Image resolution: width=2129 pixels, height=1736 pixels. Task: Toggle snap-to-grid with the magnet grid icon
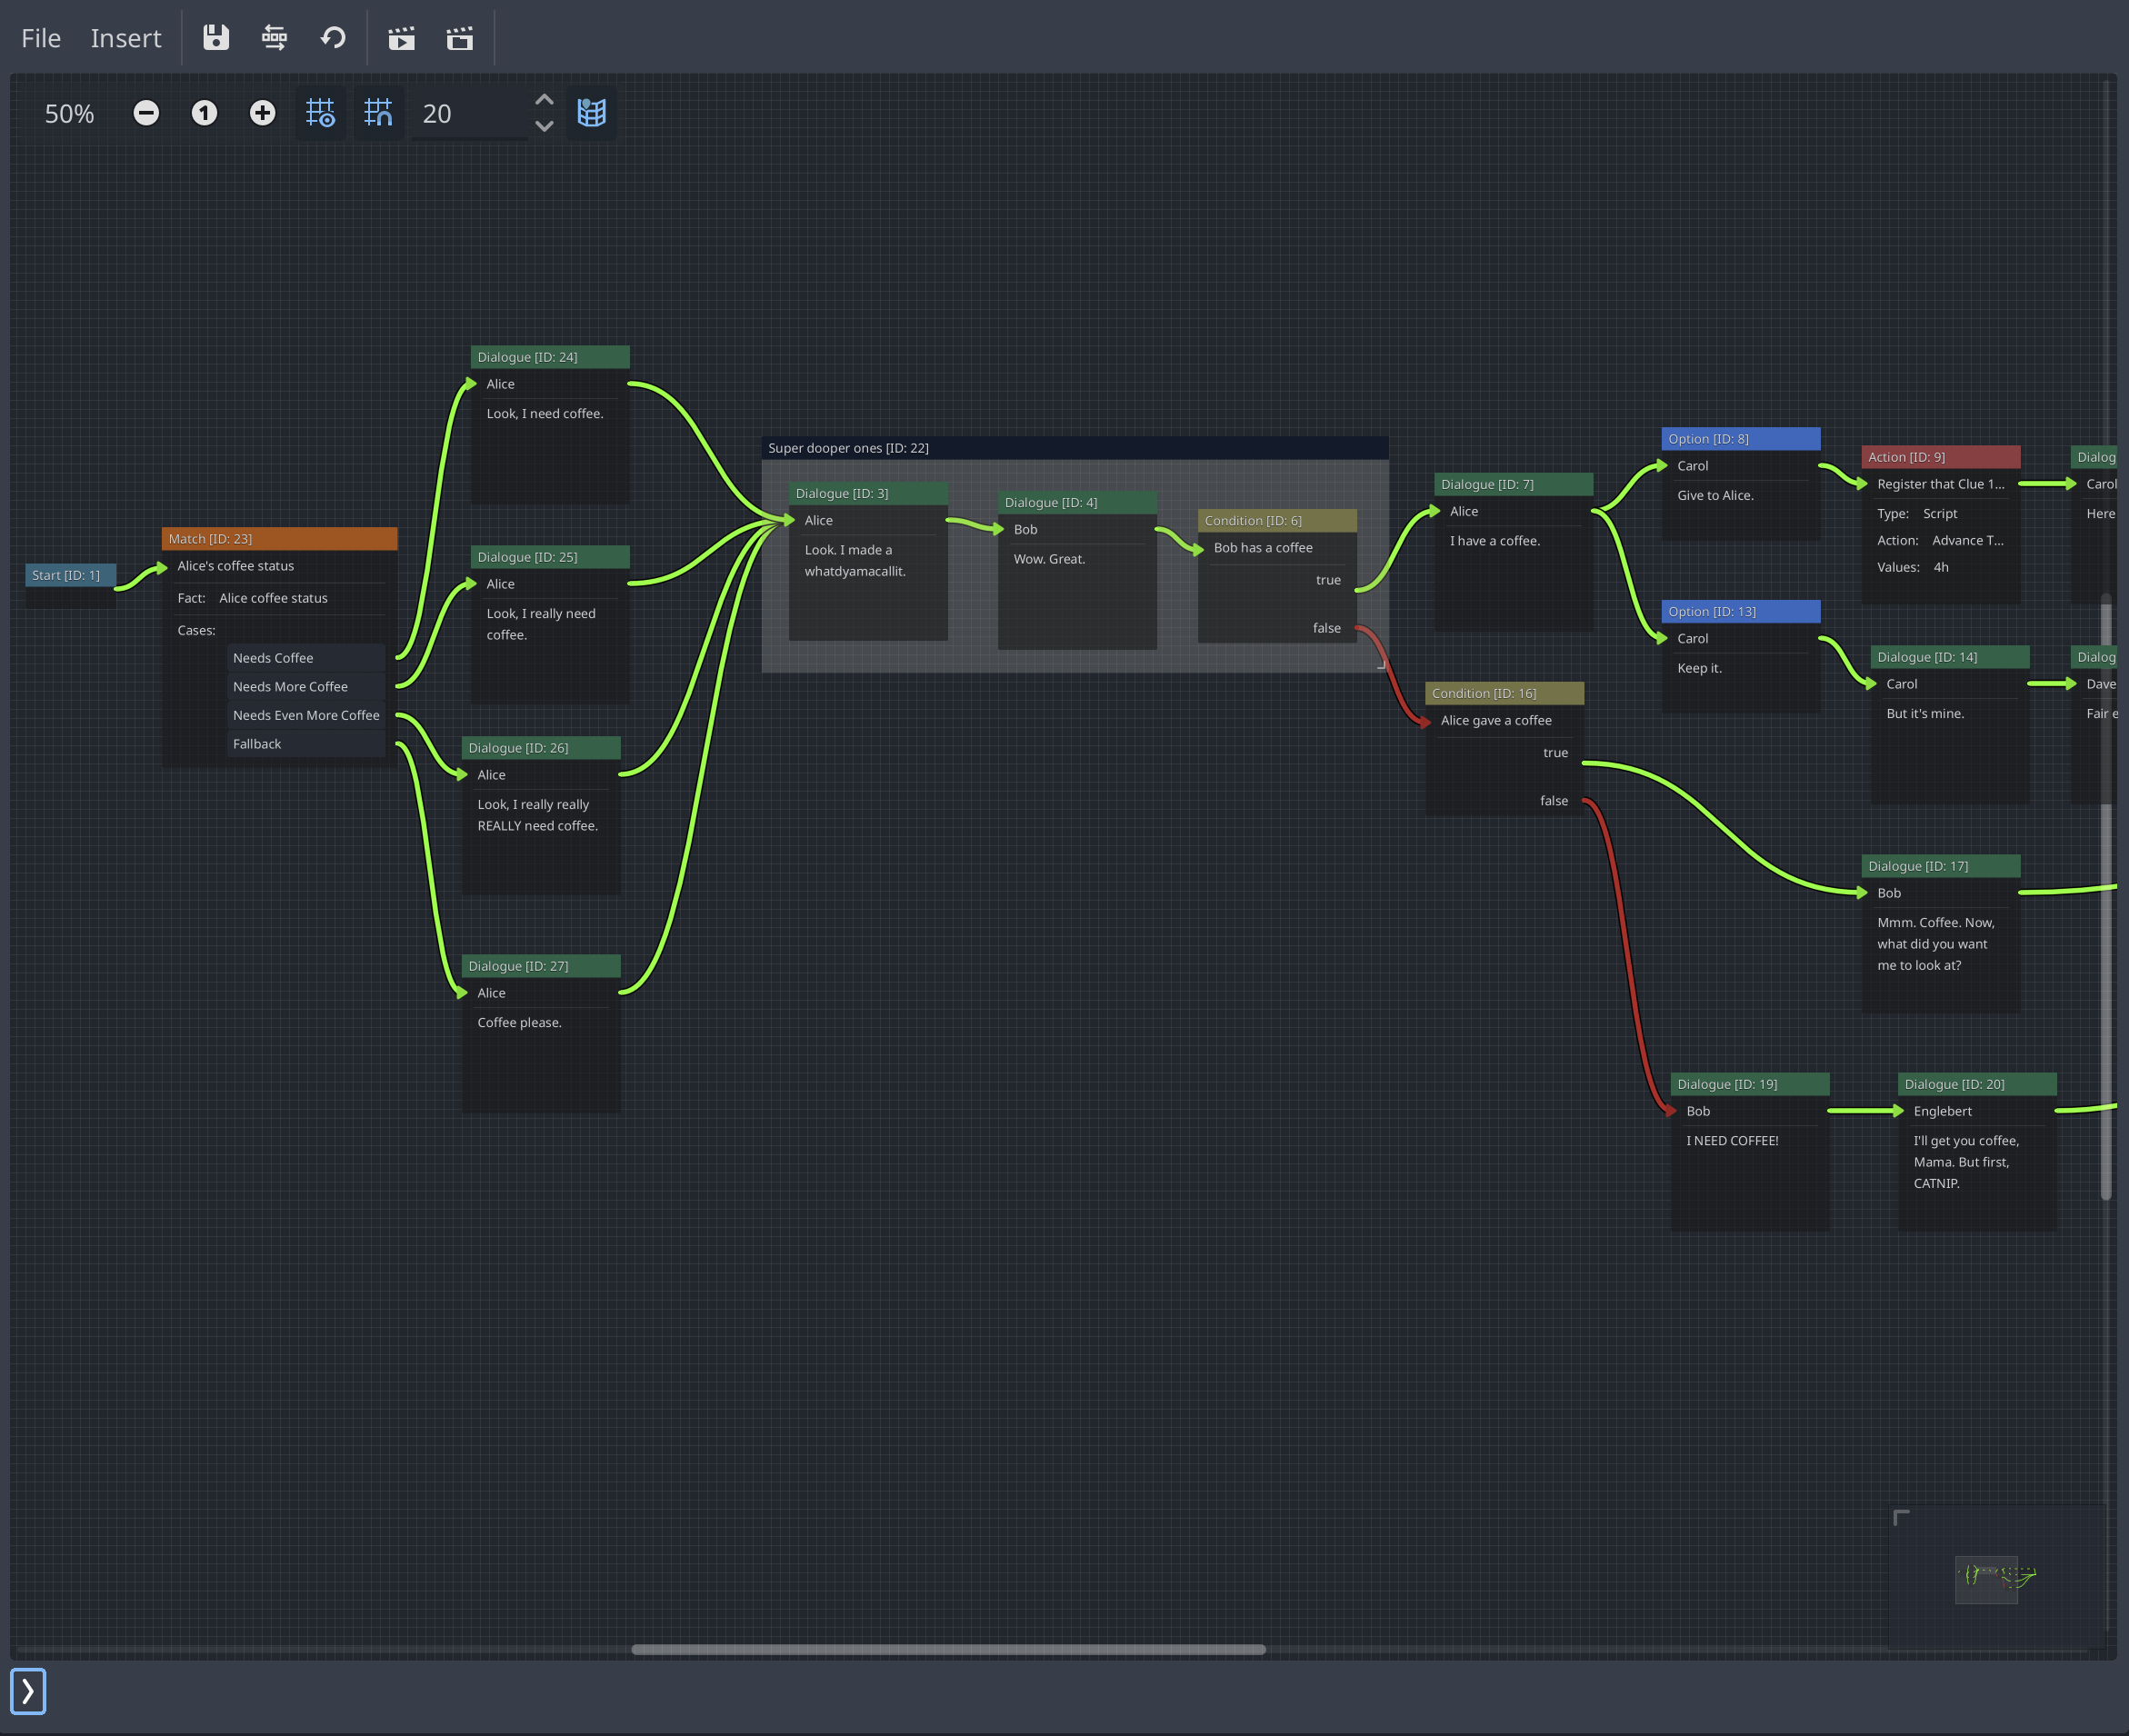tap(378, 113)
